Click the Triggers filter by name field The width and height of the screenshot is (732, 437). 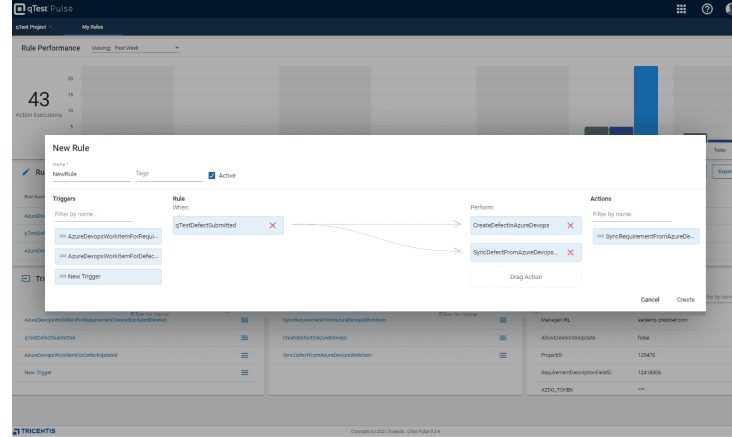coord(93,214)
